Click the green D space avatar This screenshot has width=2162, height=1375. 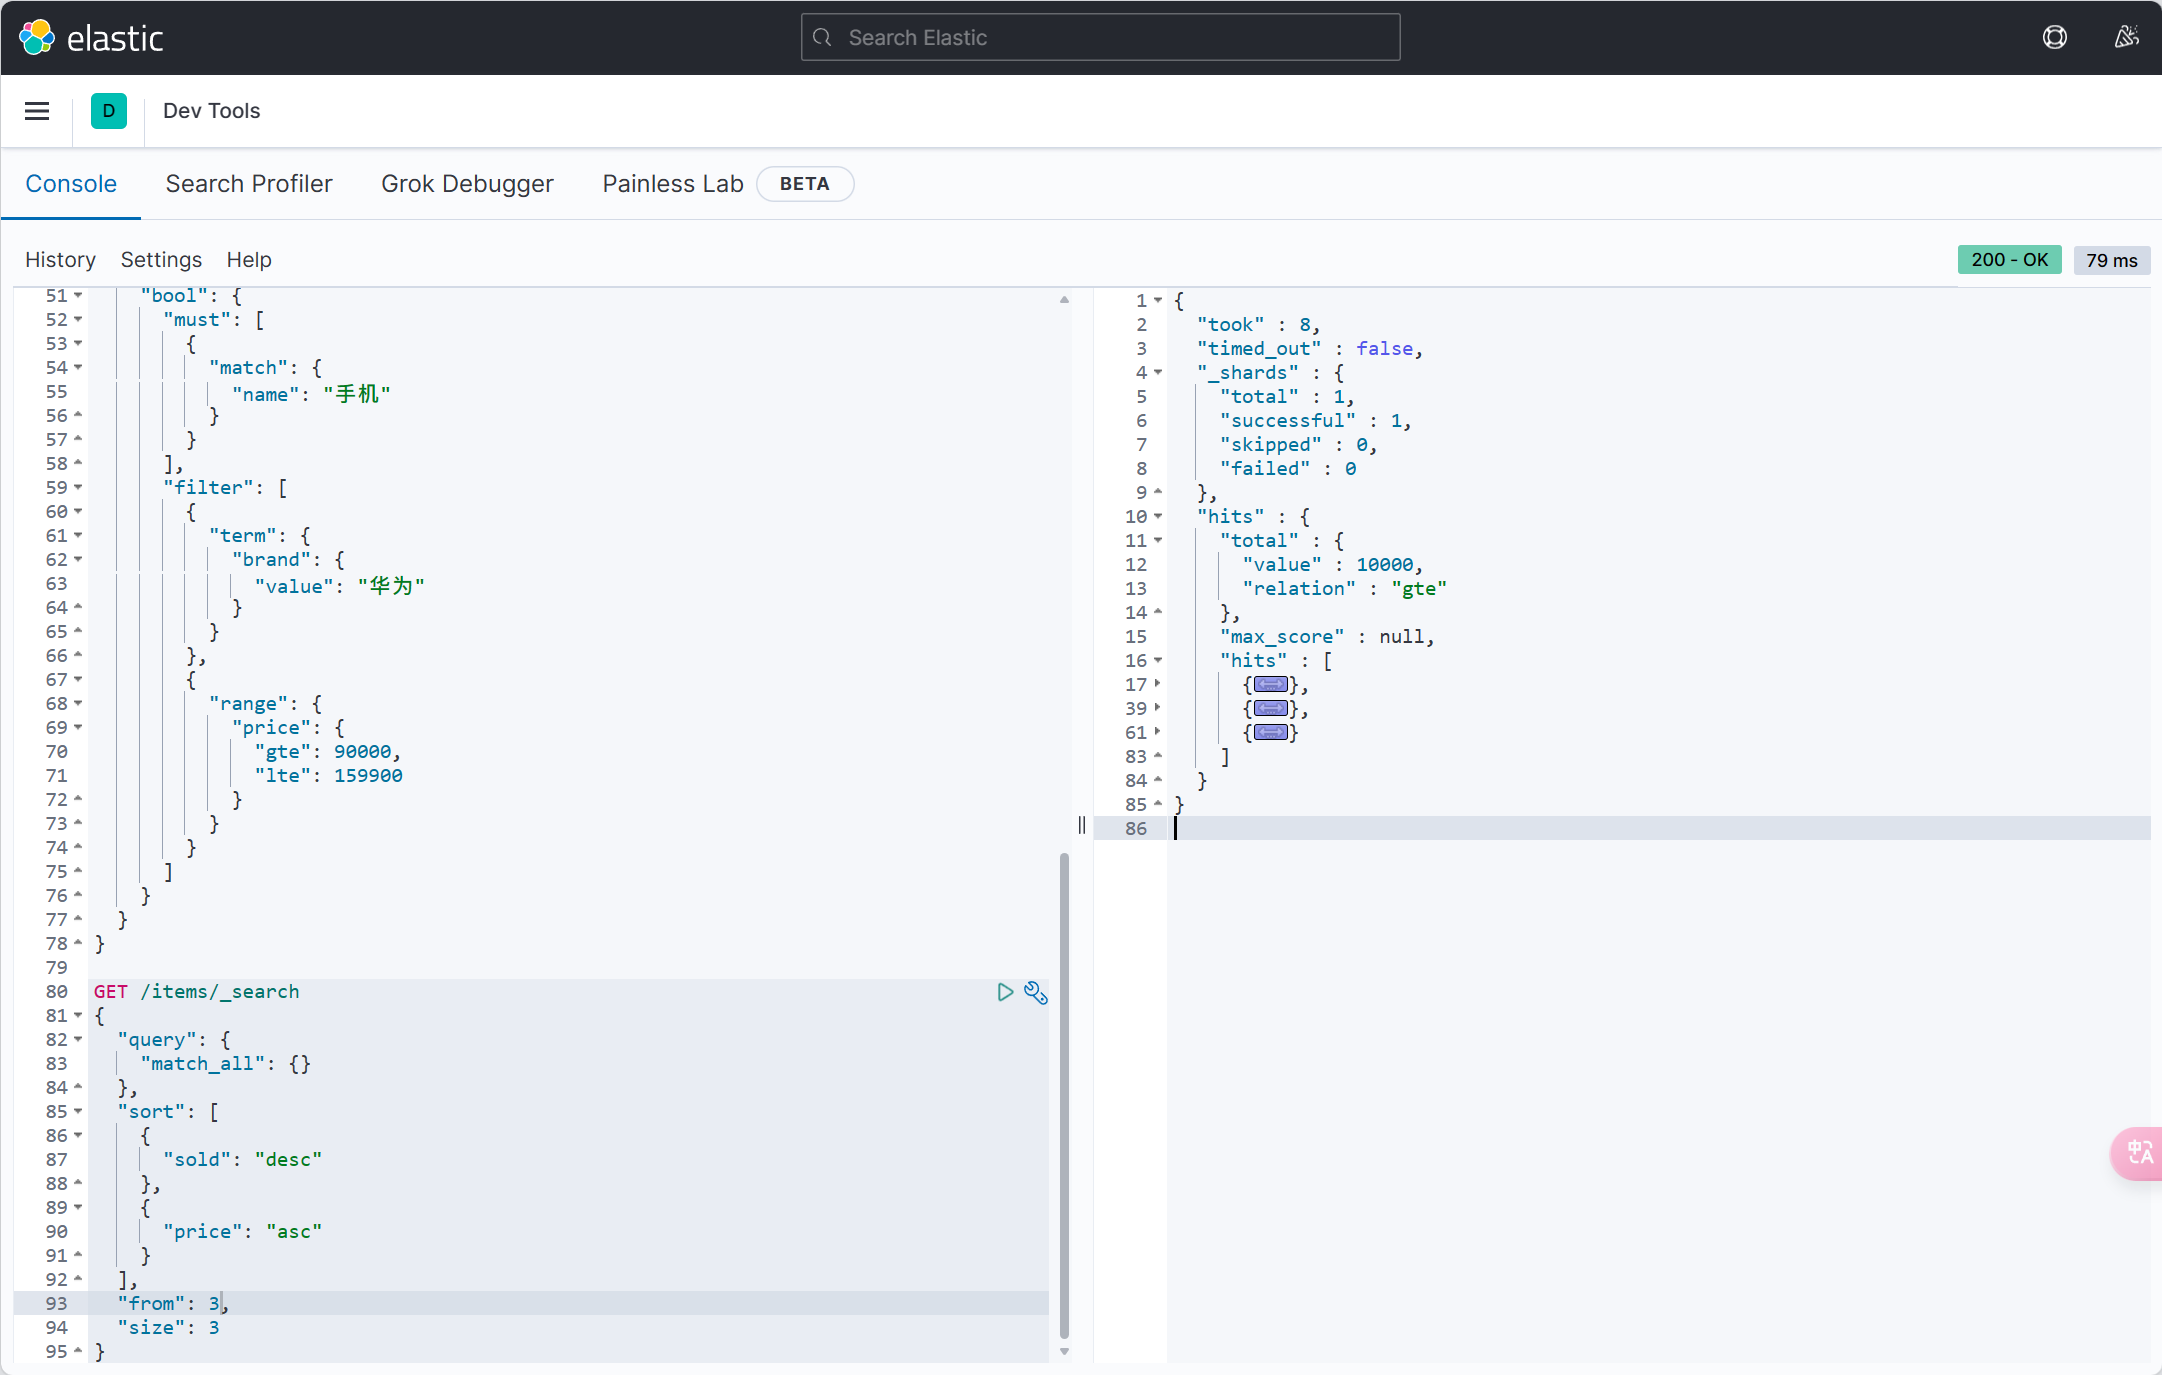pyautogui.click(x=108, y=111)
